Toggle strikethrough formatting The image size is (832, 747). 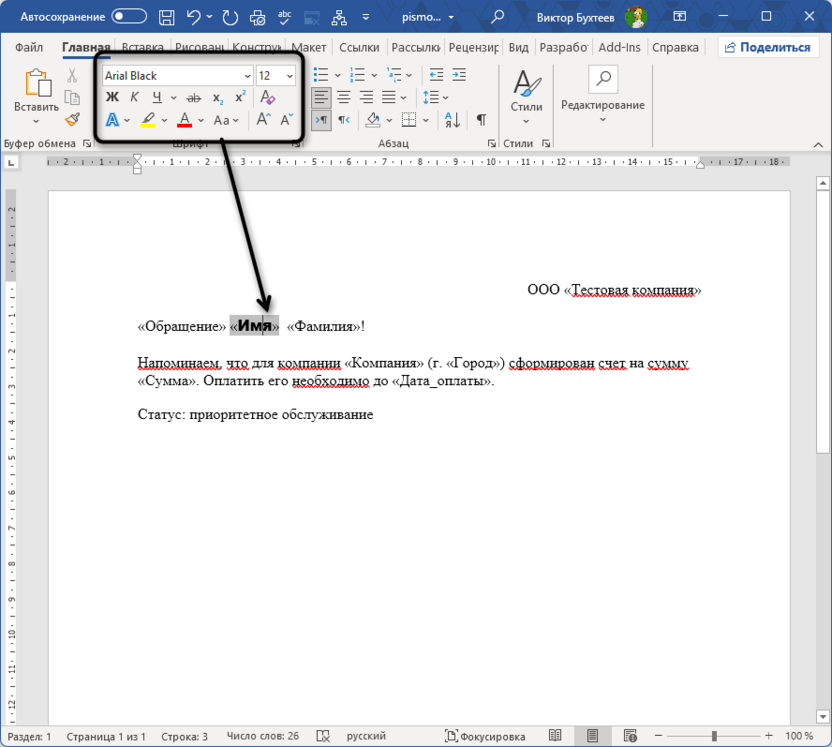194,98
